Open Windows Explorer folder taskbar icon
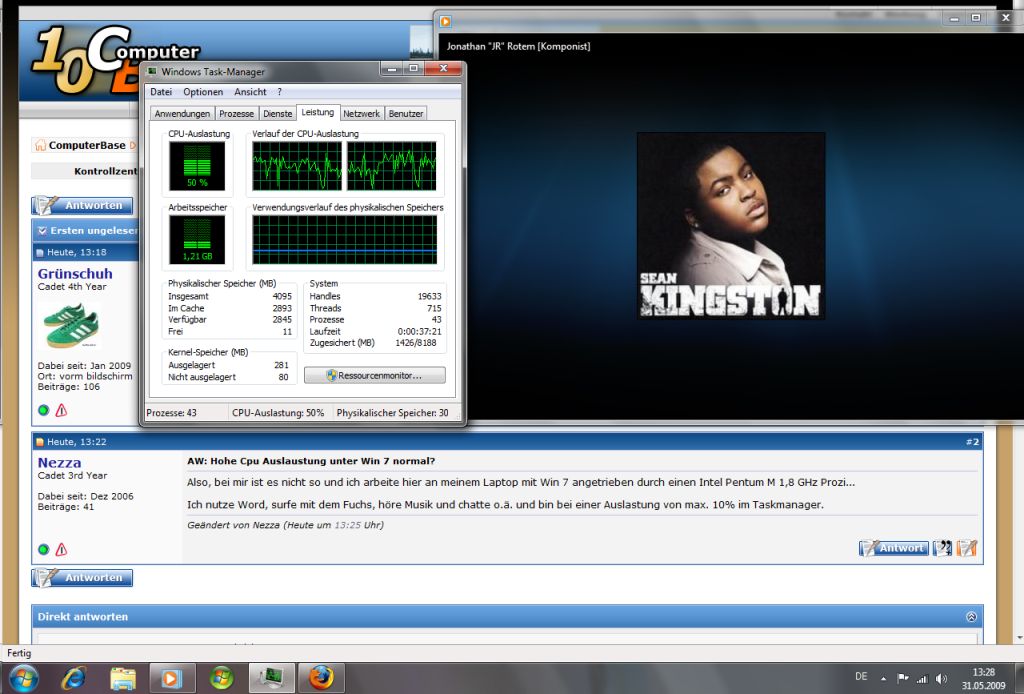This screenshot has width=1024, height=694. pyautogui.click(x=122, y=678)
